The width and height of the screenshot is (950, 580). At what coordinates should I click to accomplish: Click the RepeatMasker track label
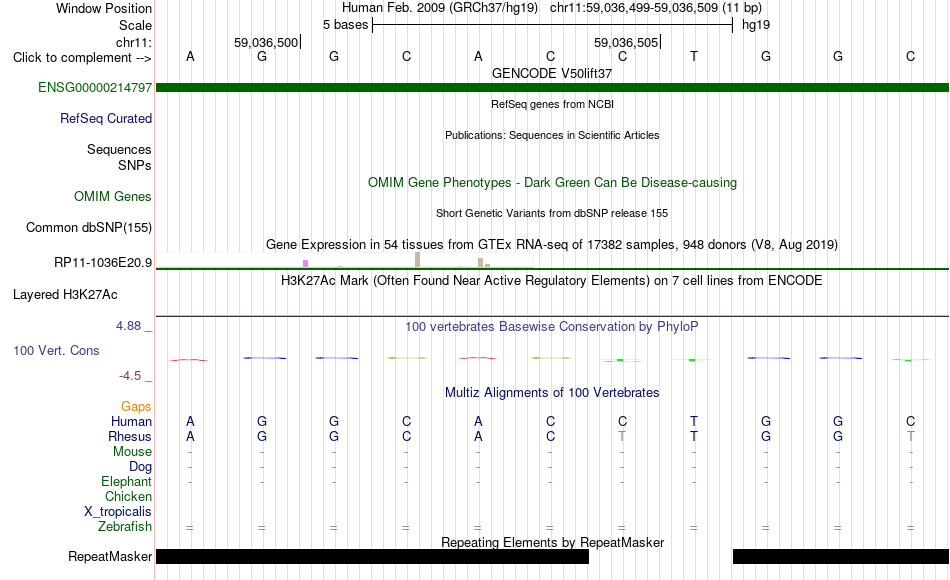pyautogui.click(x=110, y=556)
